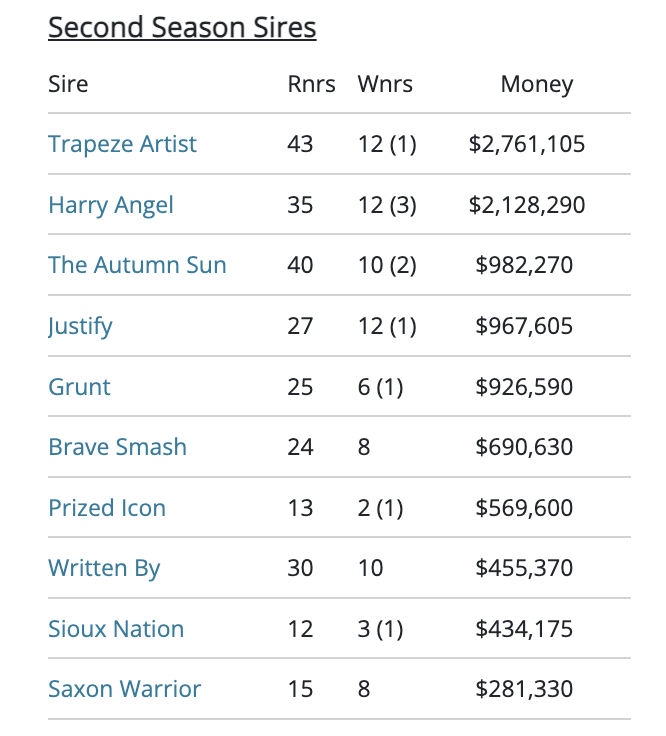Click the $982,270 earnings cell

[524, 265]
